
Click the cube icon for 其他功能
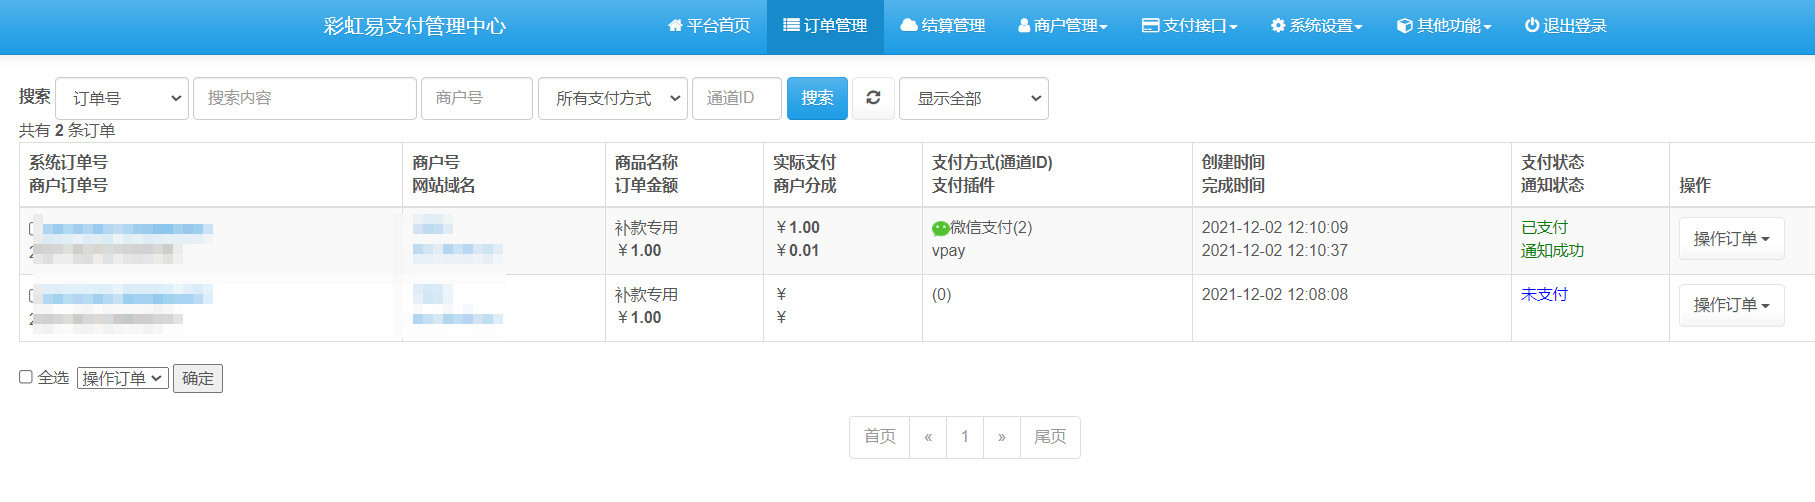1404,26
